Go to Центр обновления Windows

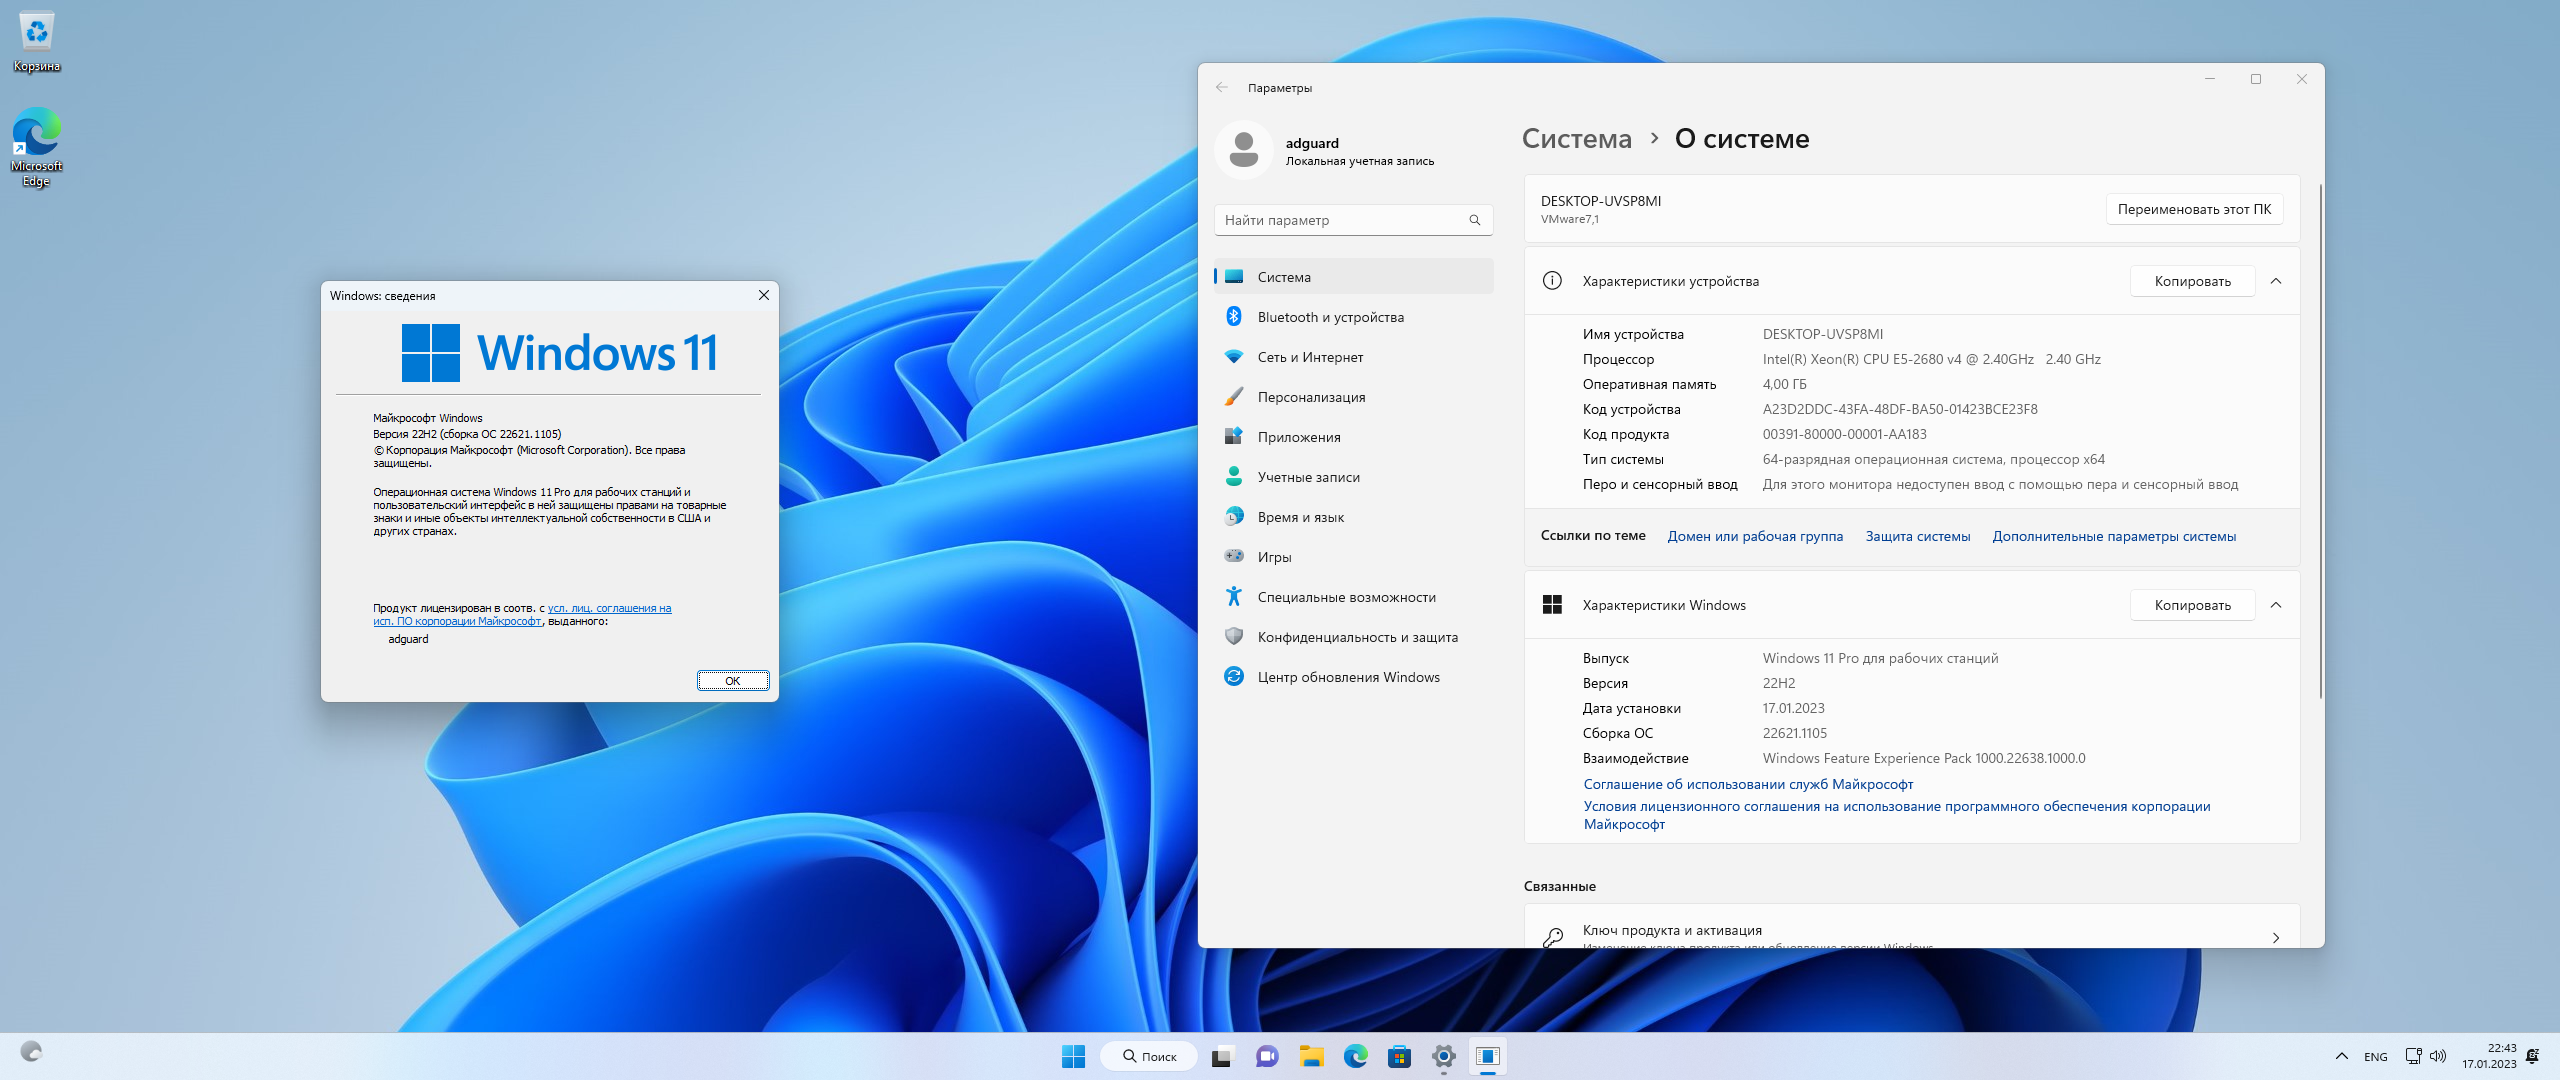tap(1348, 677)
